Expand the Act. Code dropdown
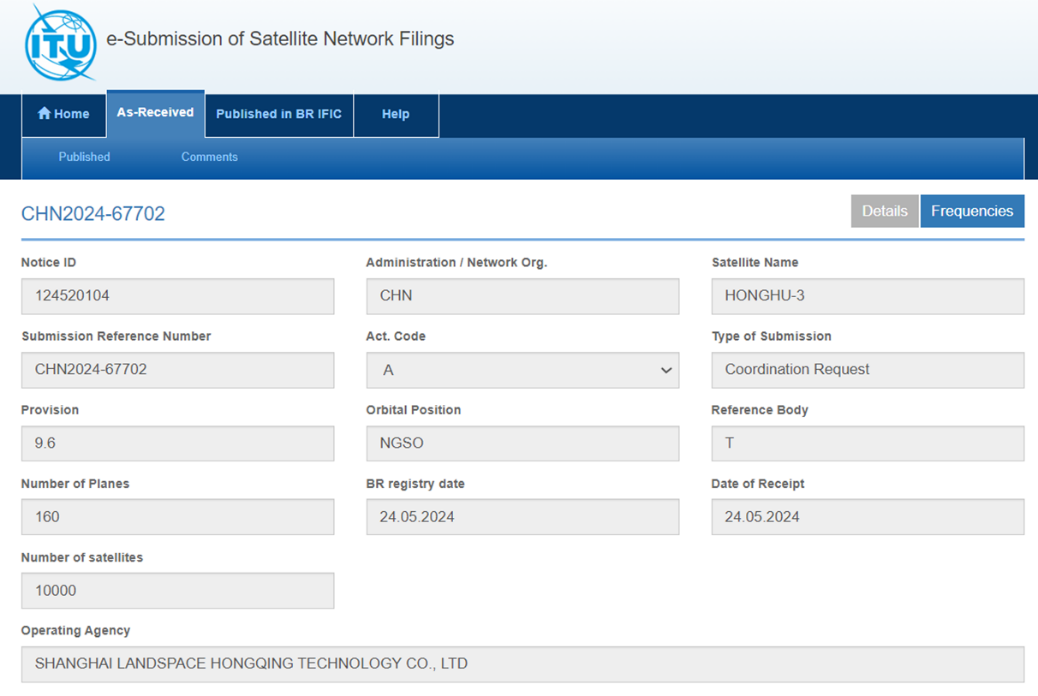Viewport: 1038px width, 696px height. point(522,370)
